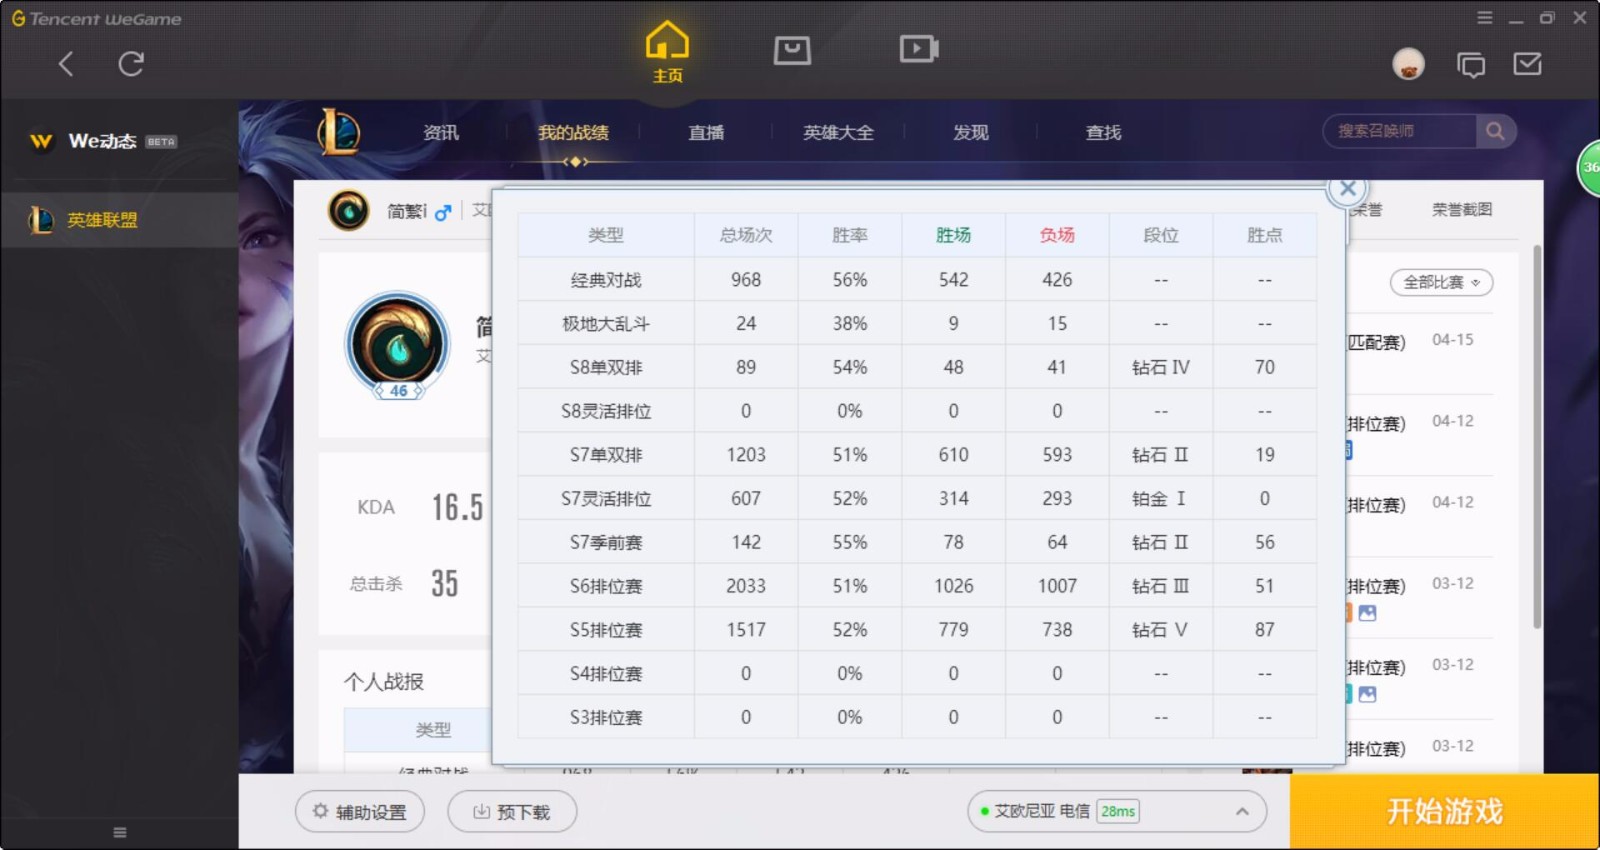
Task: Select the S5排位赛 row label
Action: 606,630
